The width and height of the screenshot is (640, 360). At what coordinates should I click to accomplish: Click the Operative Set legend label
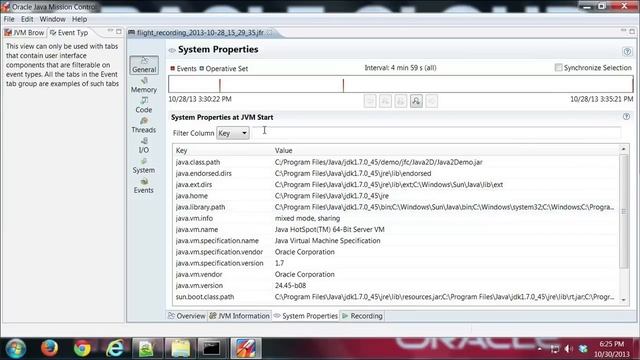click(227, 69)
